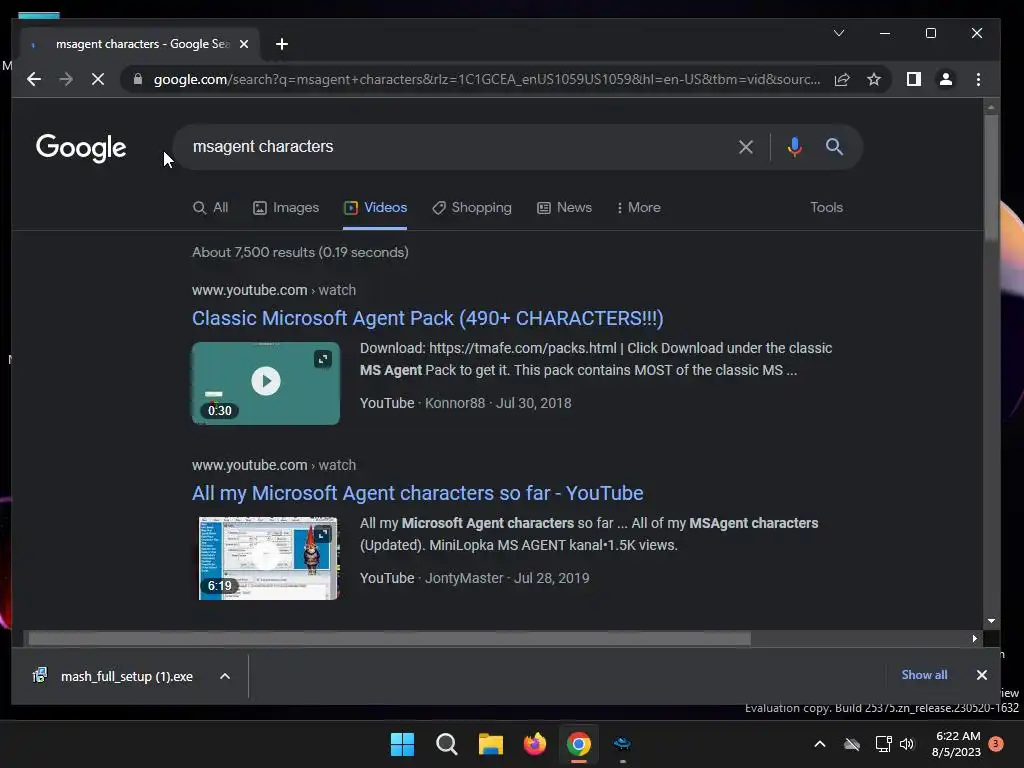Select the Videos tab
The height and width of the screenshot is (768, 1024).
(376, 208)
